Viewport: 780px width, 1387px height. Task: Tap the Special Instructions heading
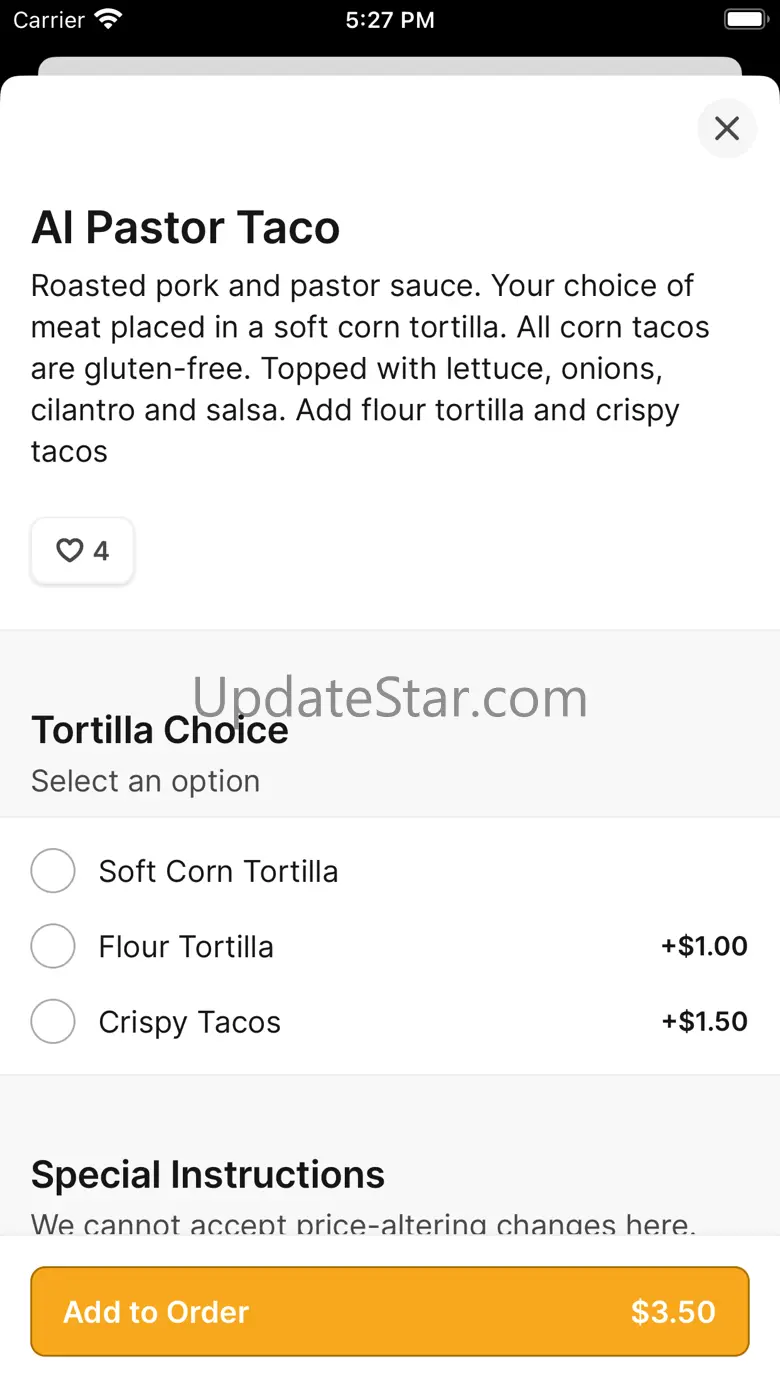pyautogui.click(x=208, y=1174)
